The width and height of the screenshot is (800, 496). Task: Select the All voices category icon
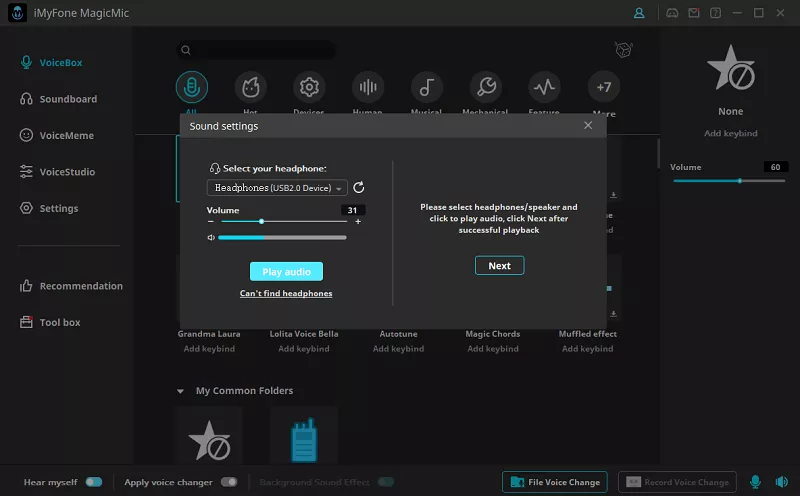click(x=192, y=87)
